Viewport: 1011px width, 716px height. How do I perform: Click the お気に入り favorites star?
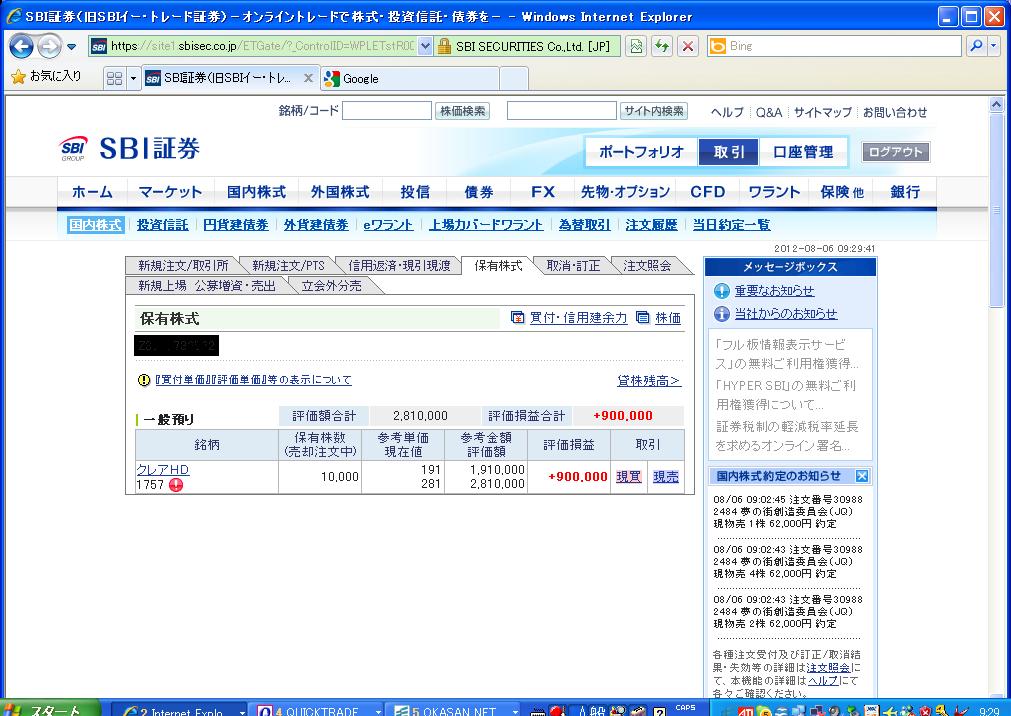click(18, 77)
